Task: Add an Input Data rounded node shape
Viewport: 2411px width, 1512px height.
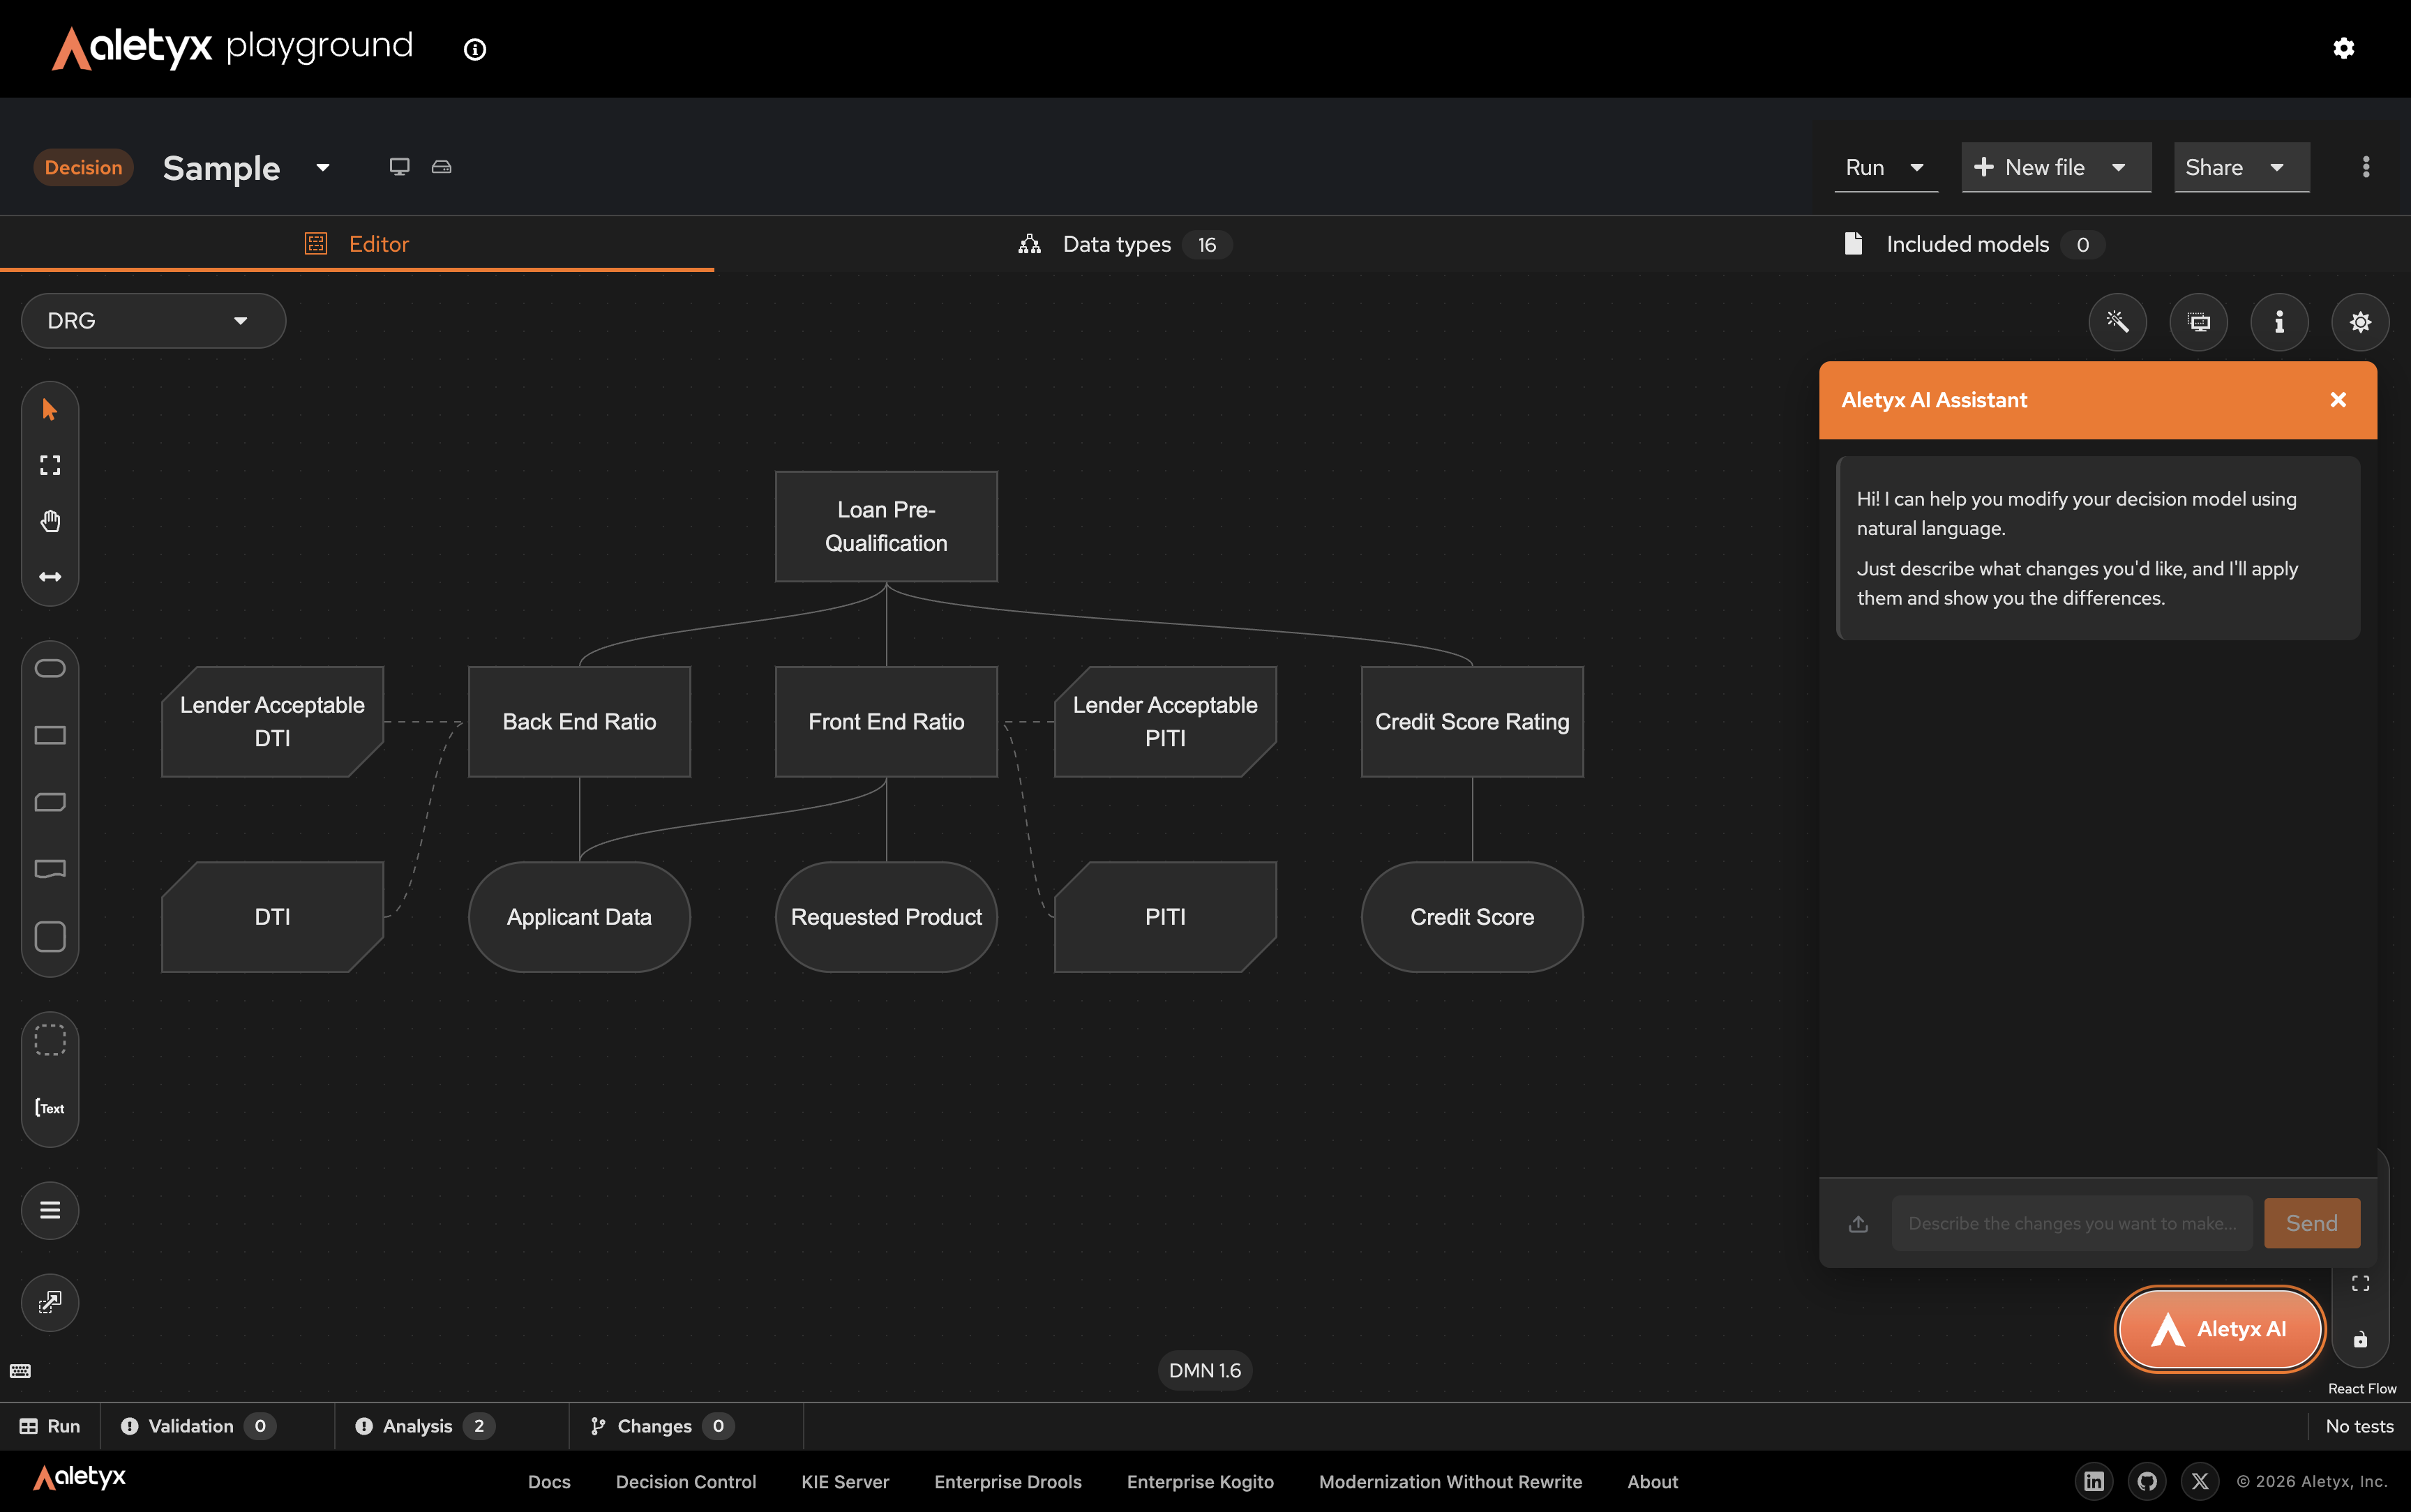Action: coord(50,668)
